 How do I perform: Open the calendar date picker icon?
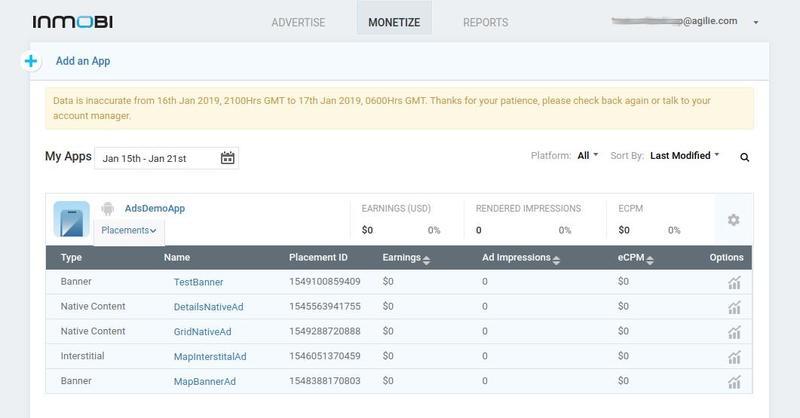(x=227, y=158)
